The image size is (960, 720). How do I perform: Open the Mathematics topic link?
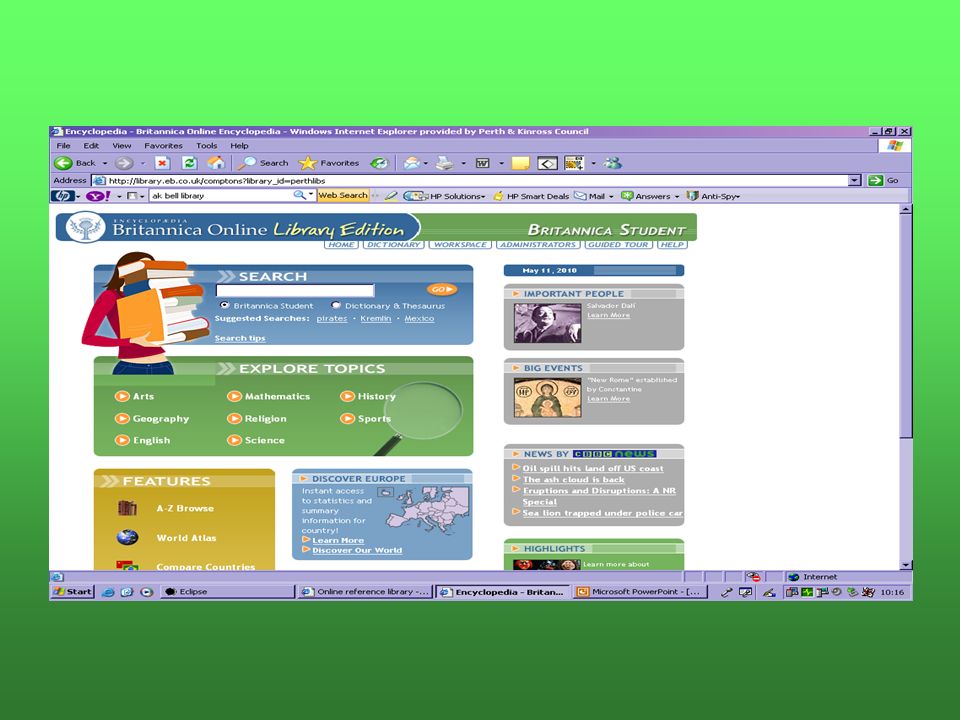pyautogui.click(x=277, y=396)
